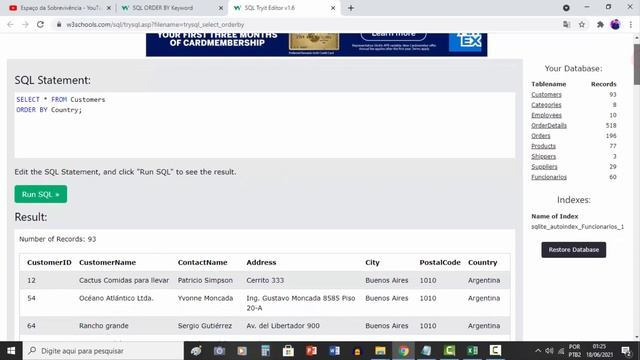Screen dimensions: 640x360
Task: Switch to the SQL ORDER BY Keyword tab
Action: click(171, 8)
